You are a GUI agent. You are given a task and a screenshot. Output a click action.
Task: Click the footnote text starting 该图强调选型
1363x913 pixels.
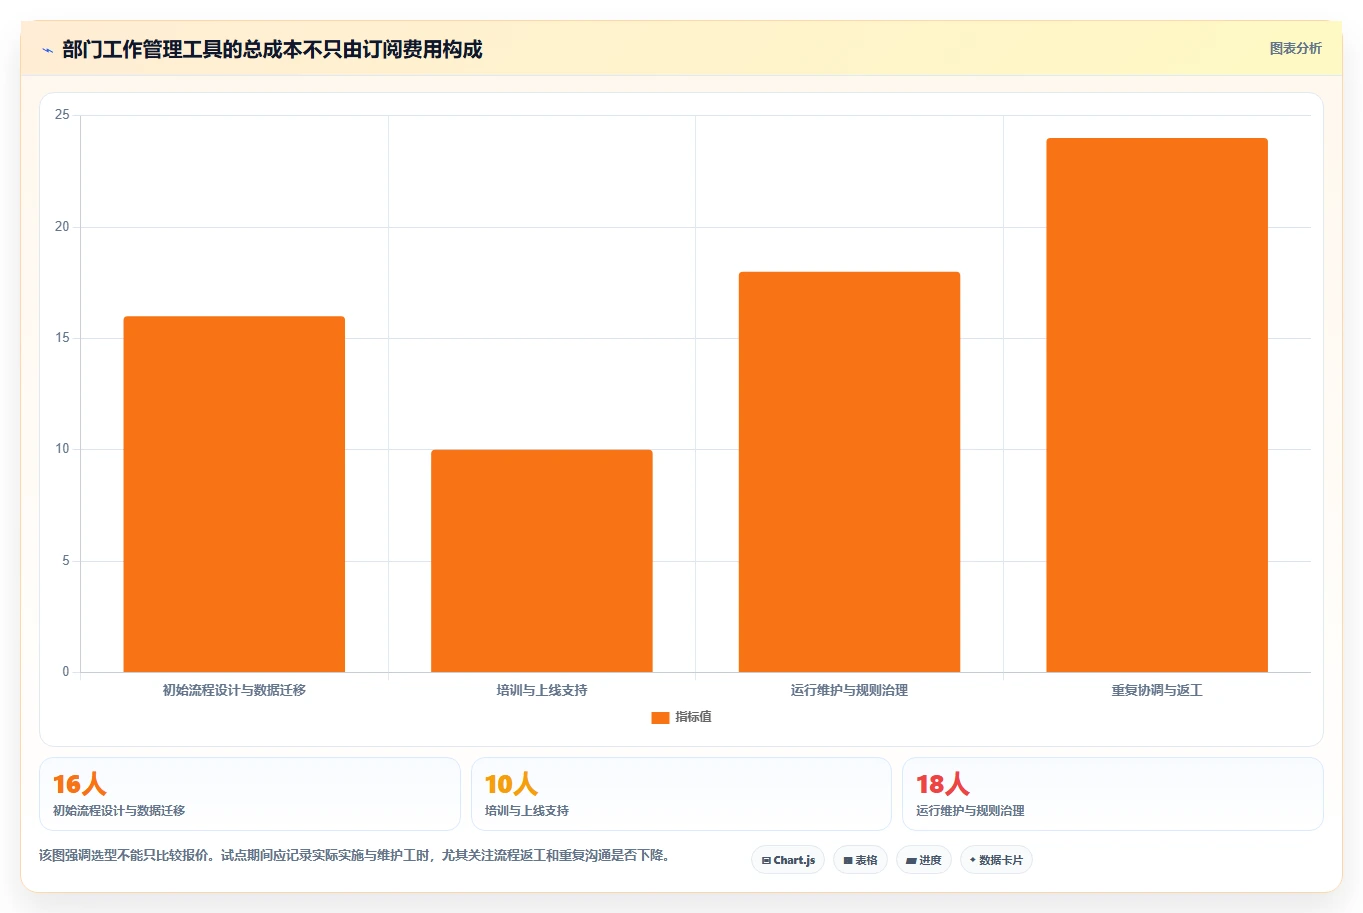[x=355, y=855]
